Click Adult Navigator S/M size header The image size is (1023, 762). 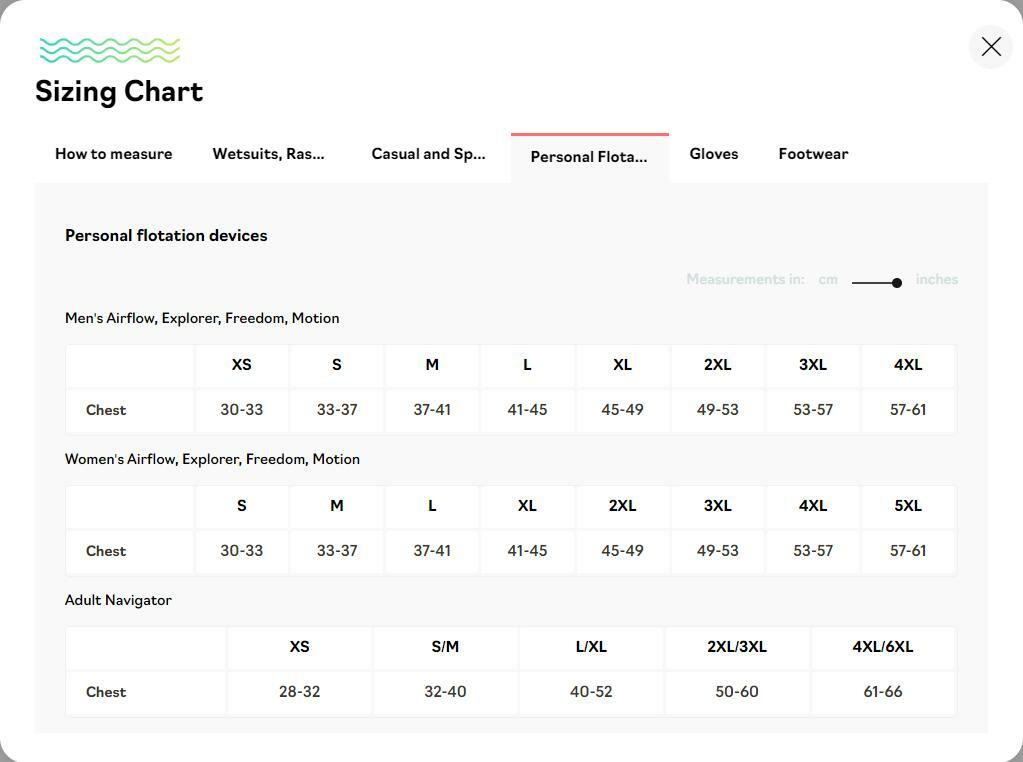445,647
